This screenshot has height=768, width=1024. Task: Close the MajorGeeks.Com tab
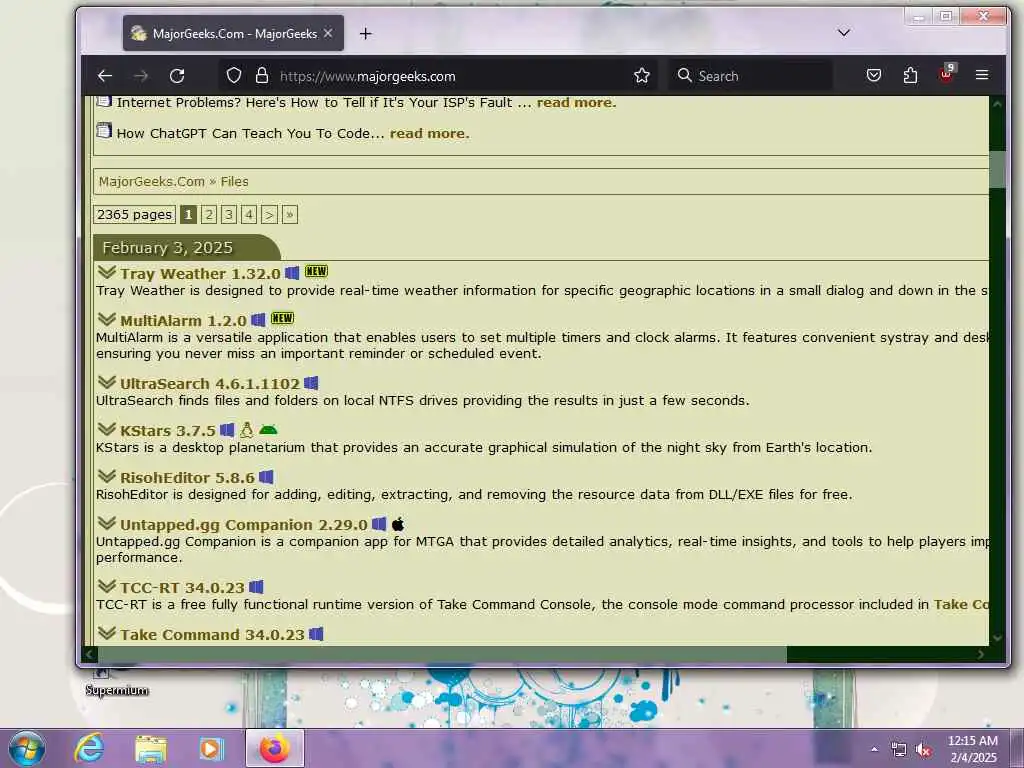point(328,33)
